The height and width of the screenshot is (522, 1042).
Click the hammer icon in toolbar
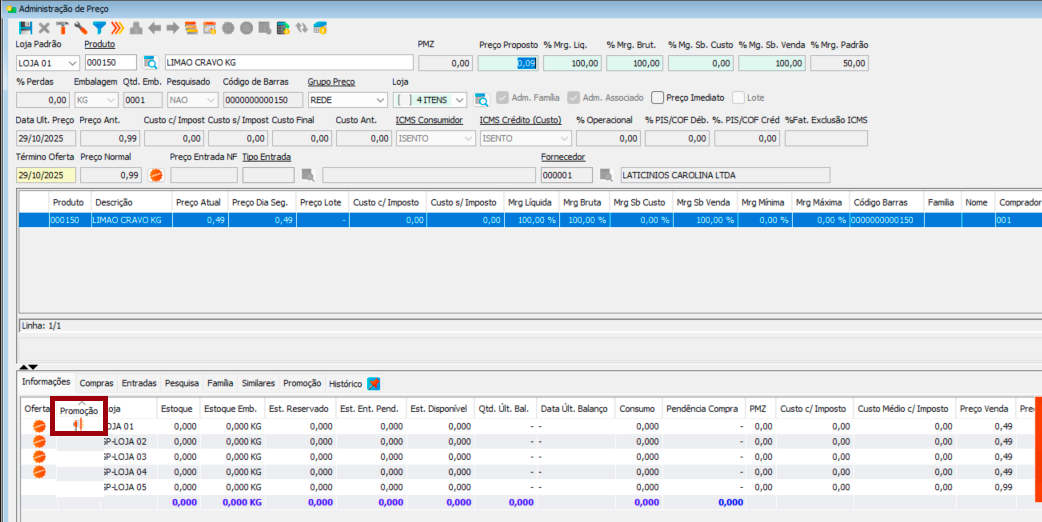click(62, 28)
